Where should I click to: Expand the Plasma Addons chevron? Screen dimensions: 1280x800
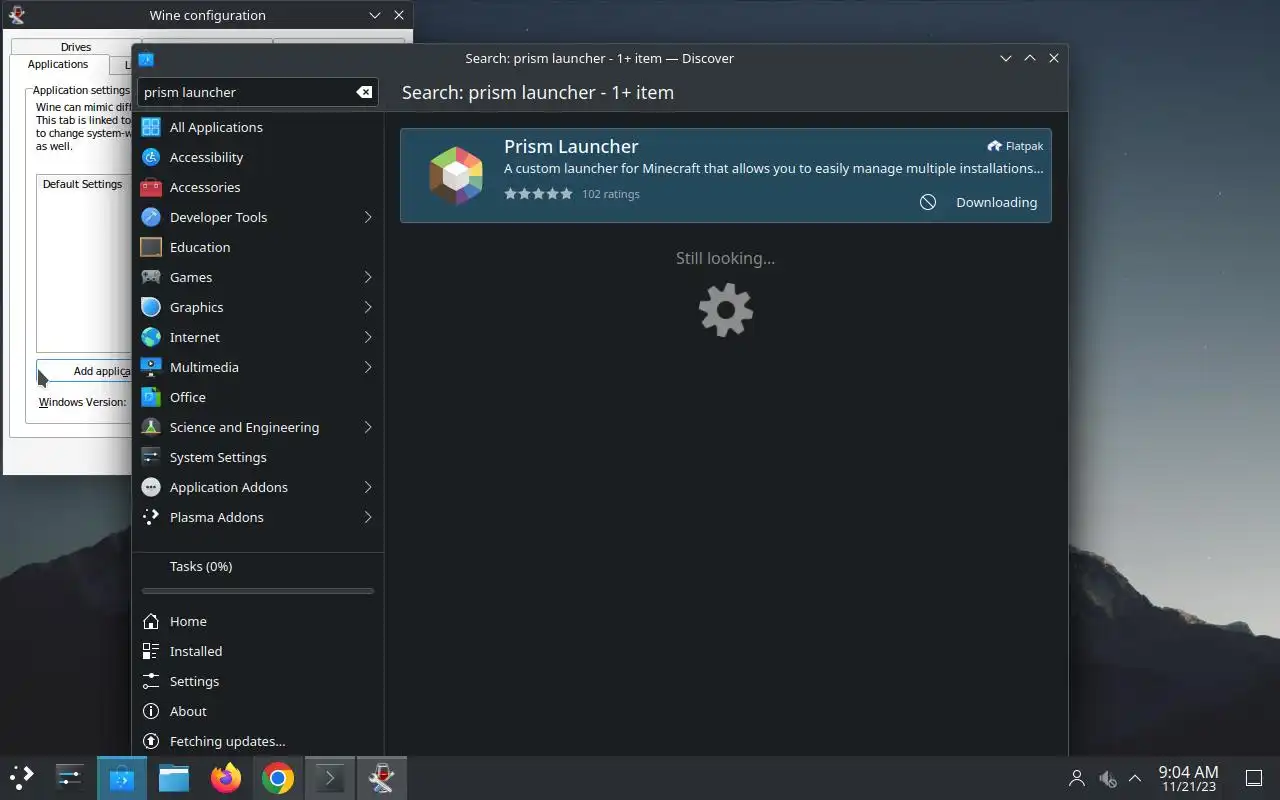[x=367, y=517]
